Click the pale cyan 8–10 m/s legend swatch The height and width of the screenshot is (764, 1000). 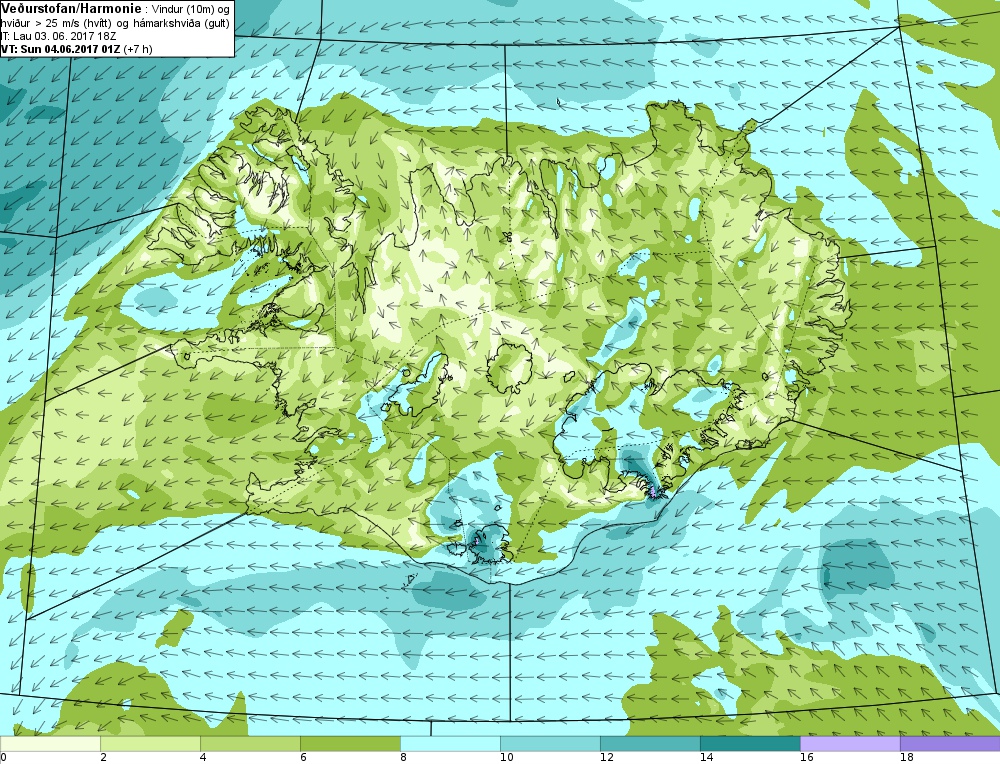point(450,744)
